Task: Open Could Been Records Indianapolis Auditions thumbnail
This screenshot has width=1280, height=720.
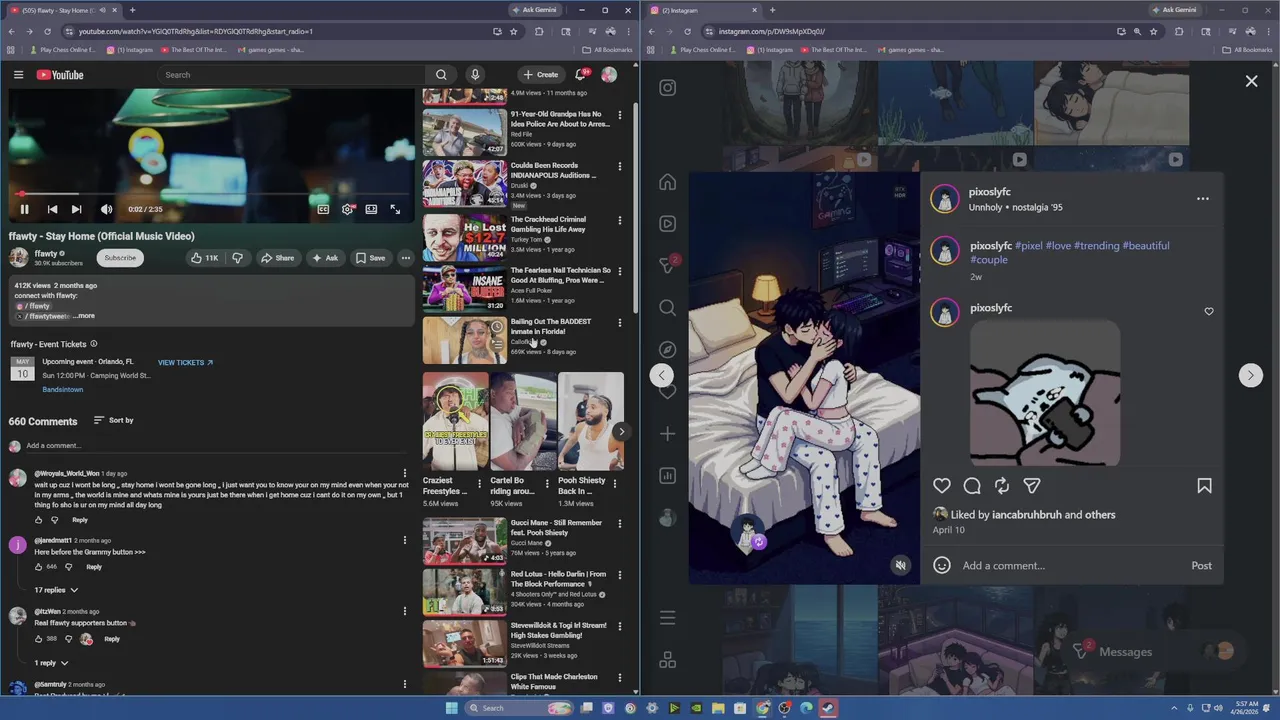Action: [x=464, y=184]
